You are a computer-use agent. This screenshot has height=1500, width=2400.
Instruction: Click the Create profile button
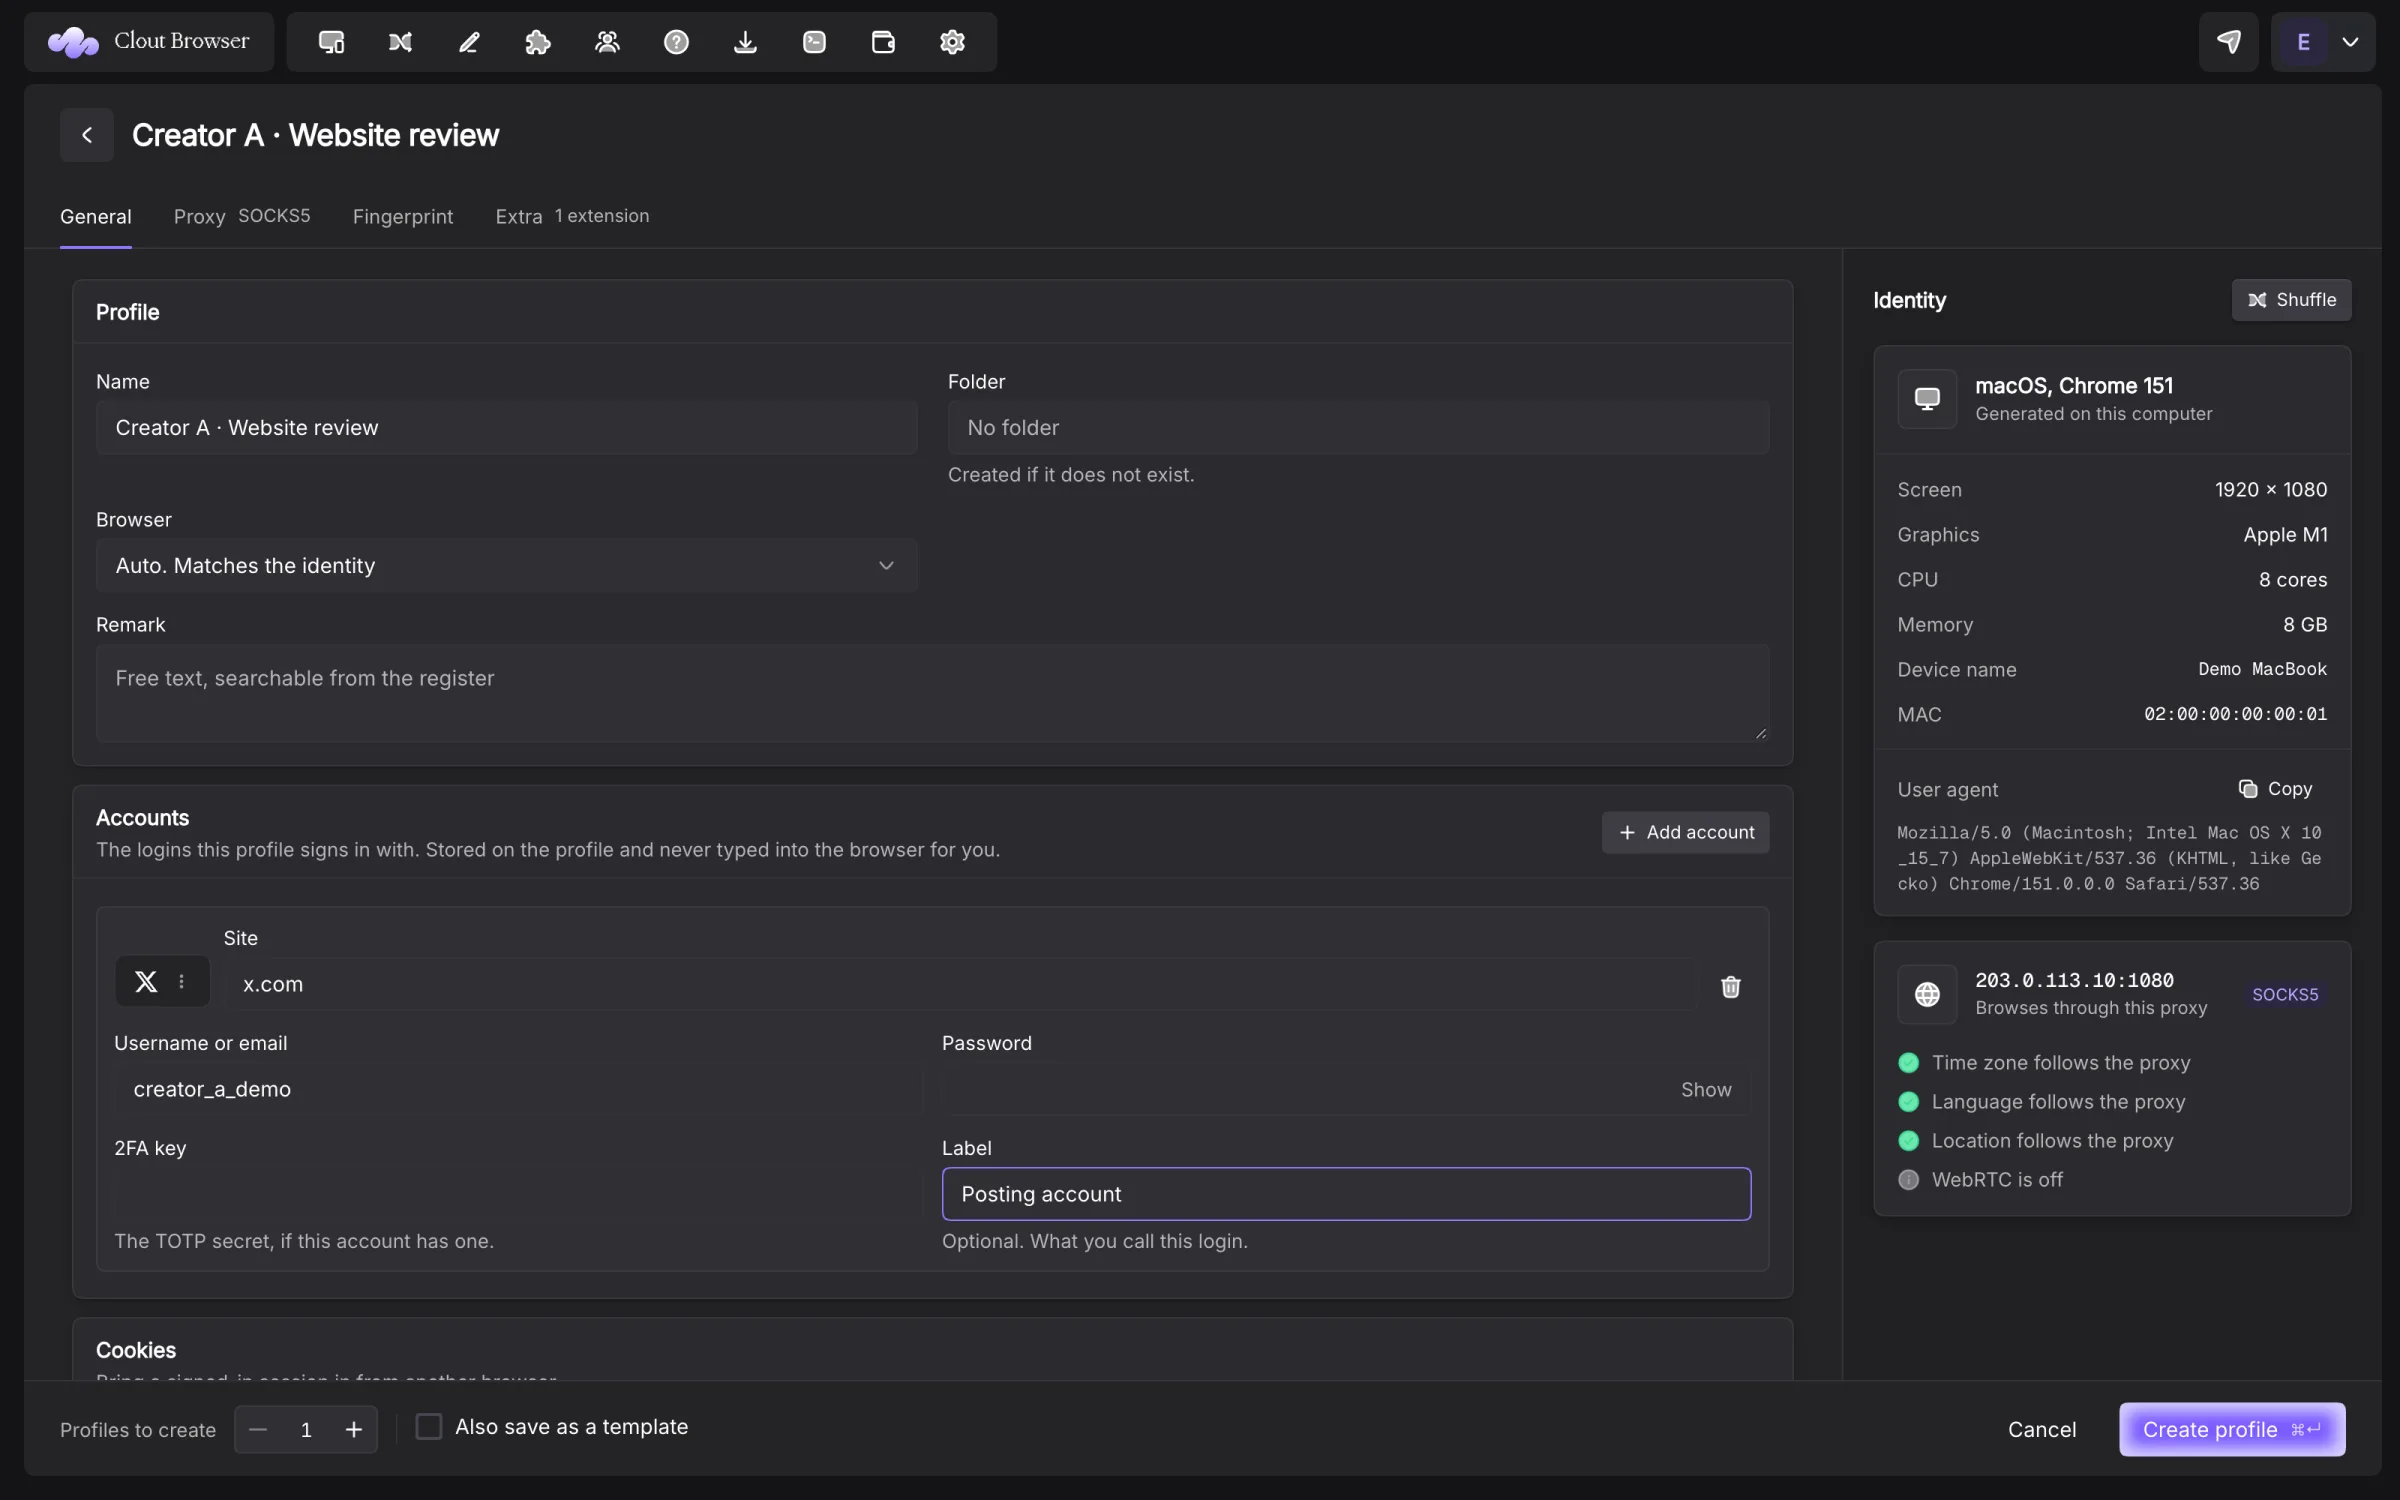2231,1429
